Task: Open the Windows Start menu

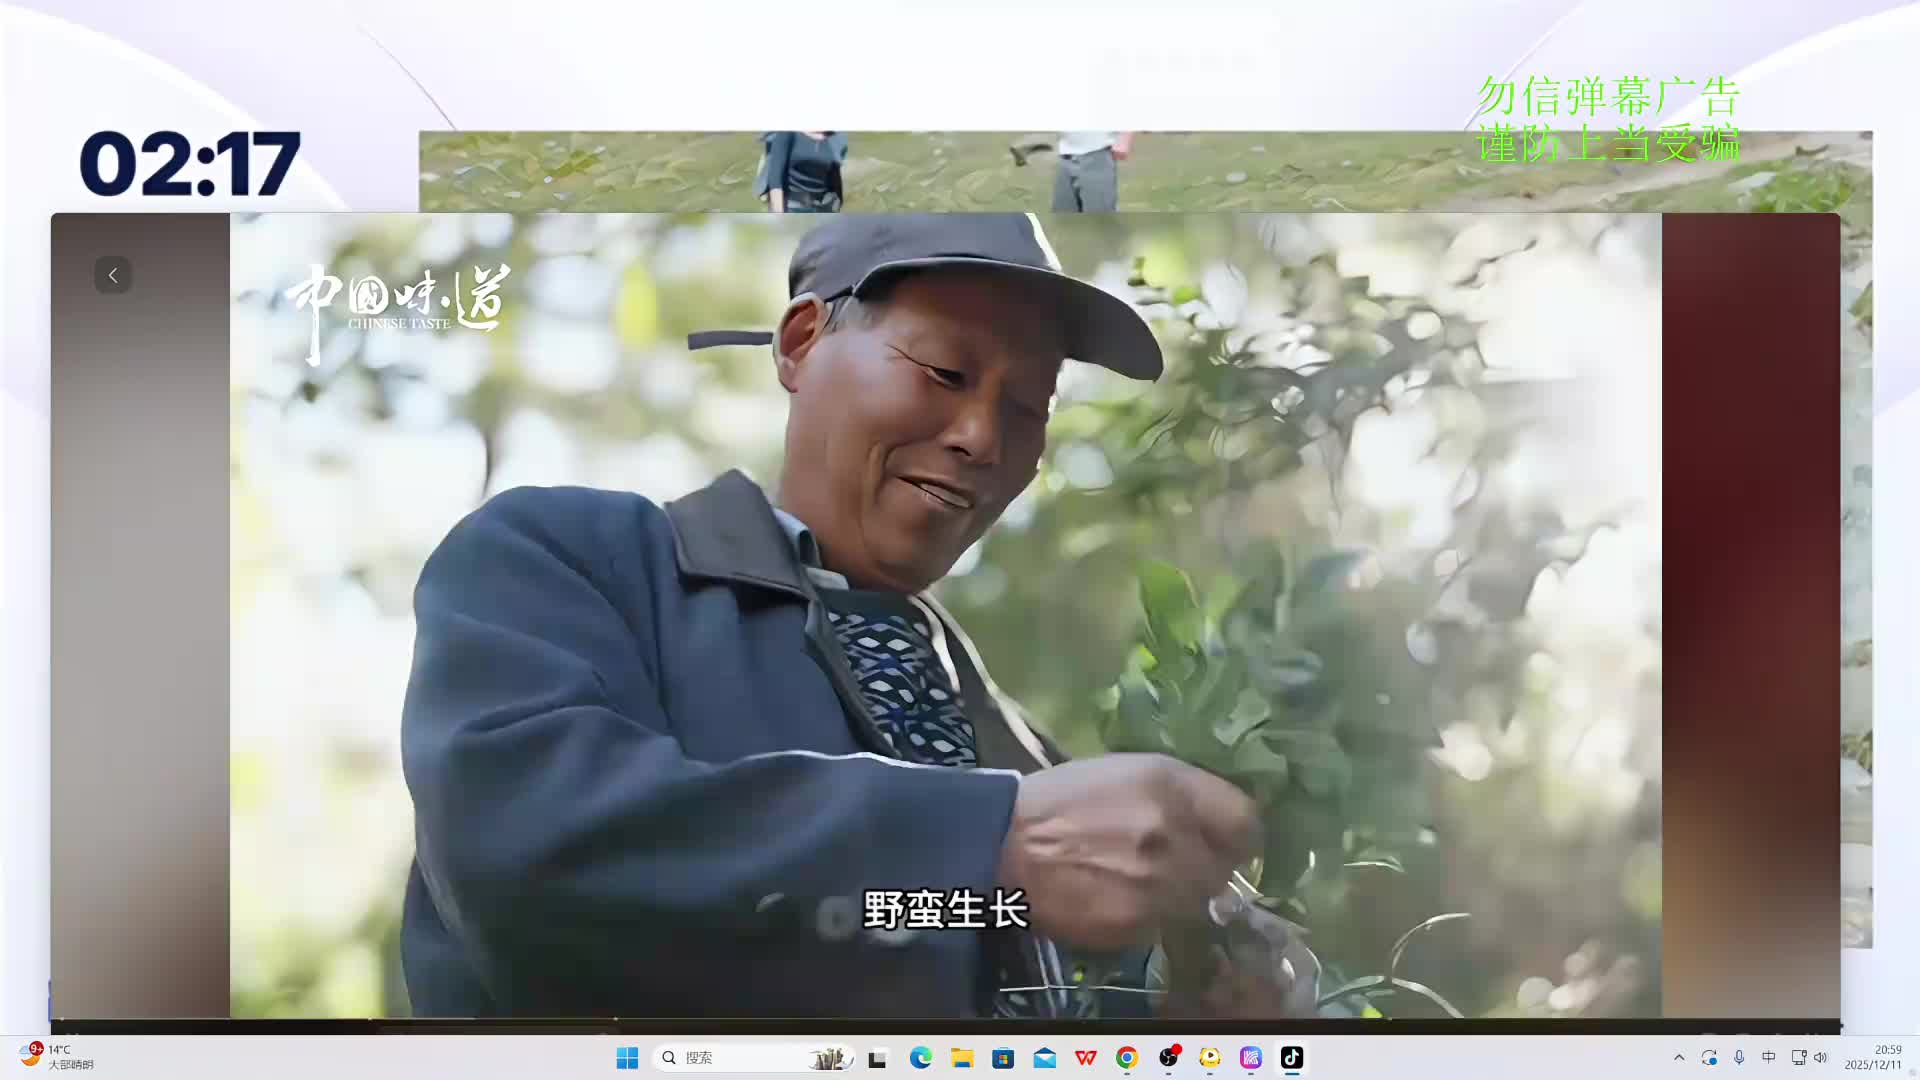Action: coord(627,1057)
